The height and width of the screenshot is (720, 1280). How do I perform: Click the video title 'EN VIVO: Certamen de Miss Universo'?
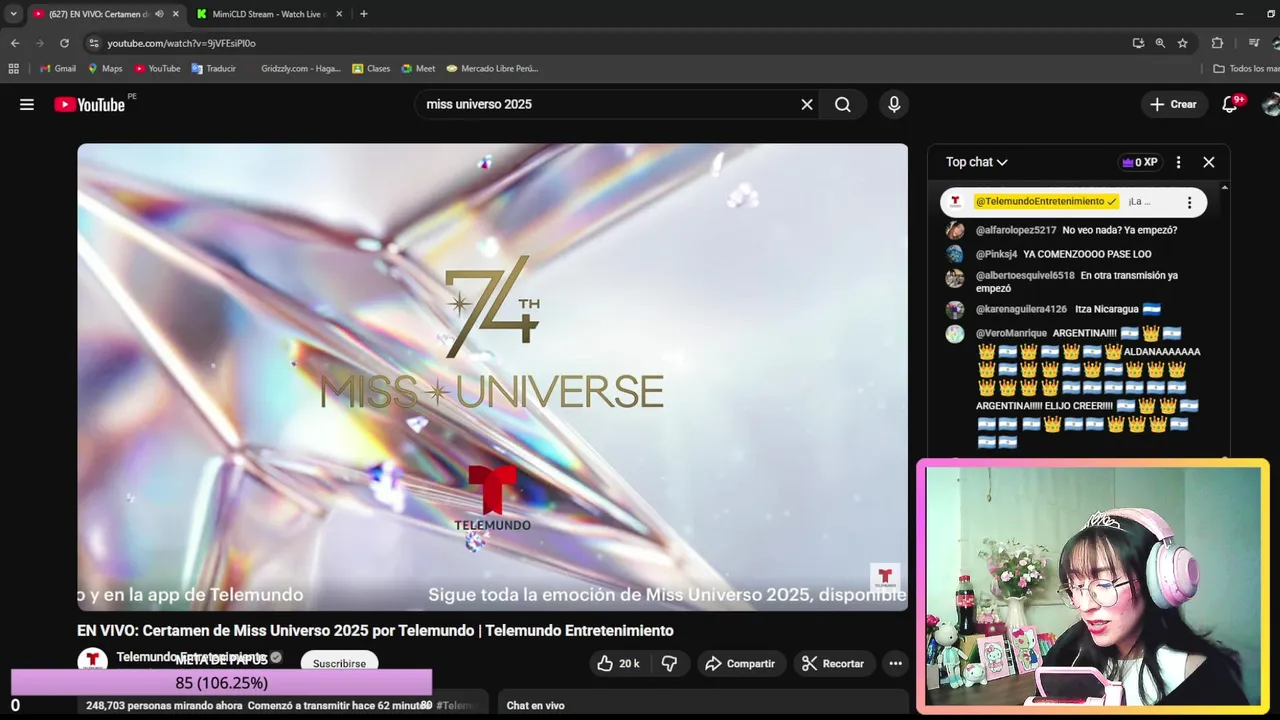(375, 631)
